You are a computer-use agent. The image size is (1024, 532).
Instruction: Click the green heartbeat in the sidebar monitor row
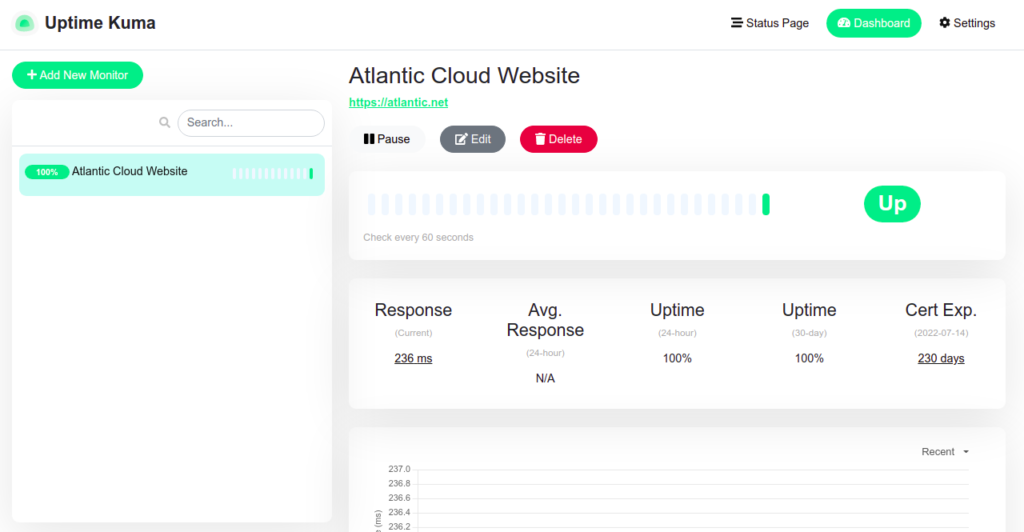(312, 174)
